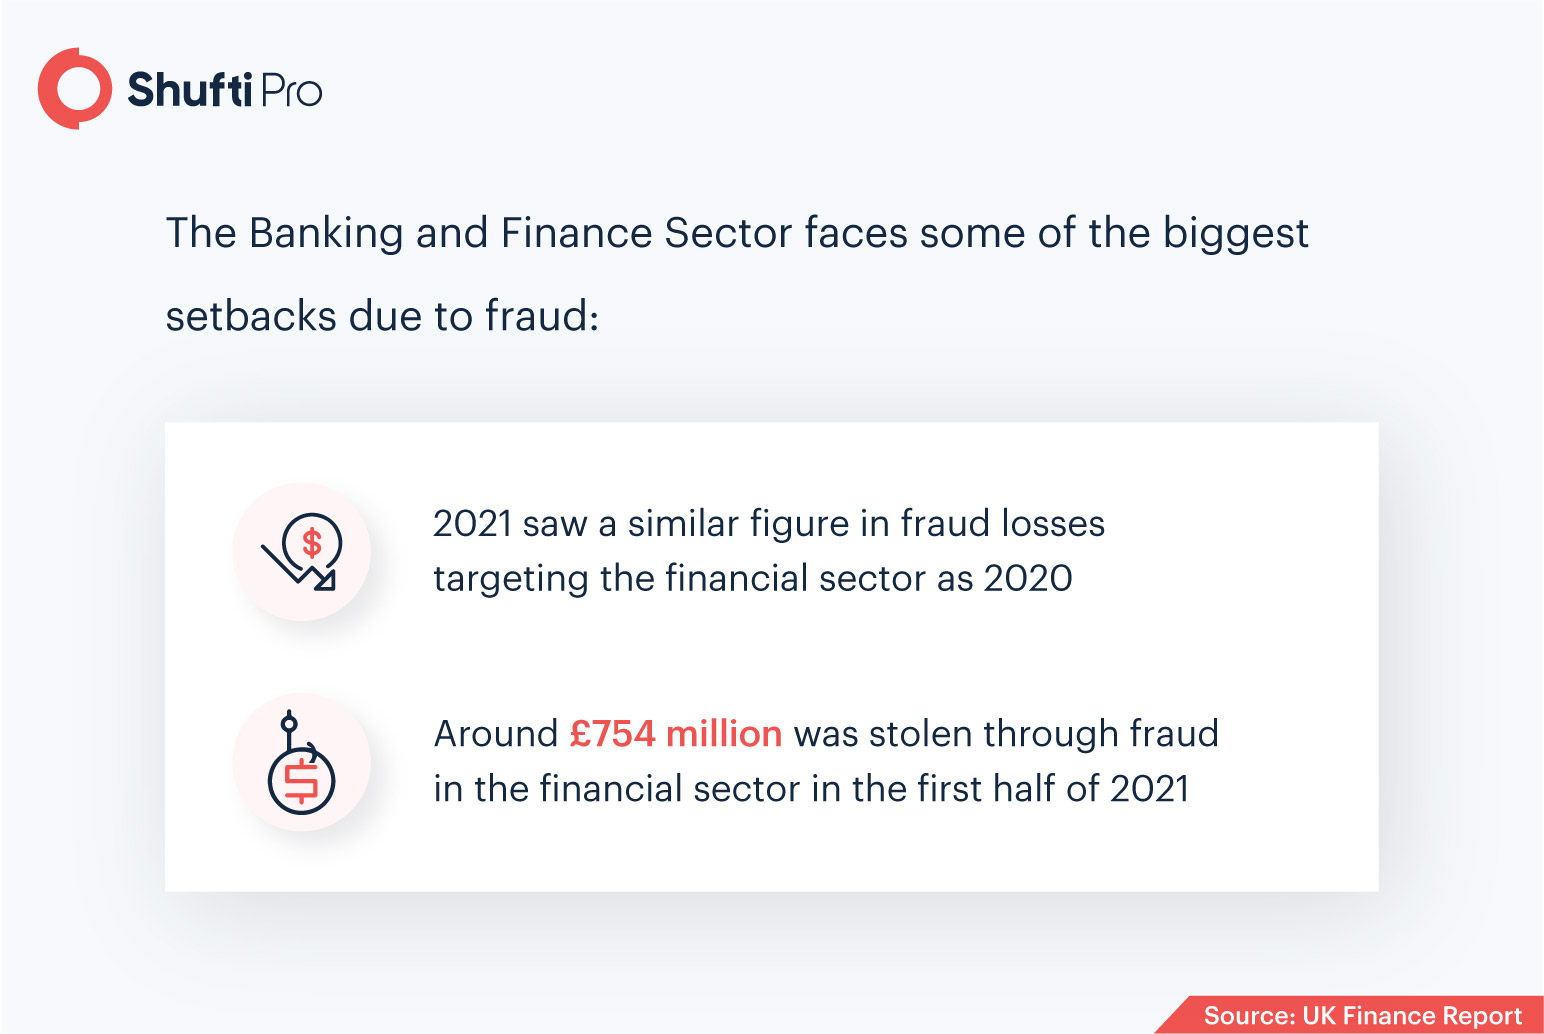Click the red dollar symbol inside the hooked coin

[x=301, y=783]
